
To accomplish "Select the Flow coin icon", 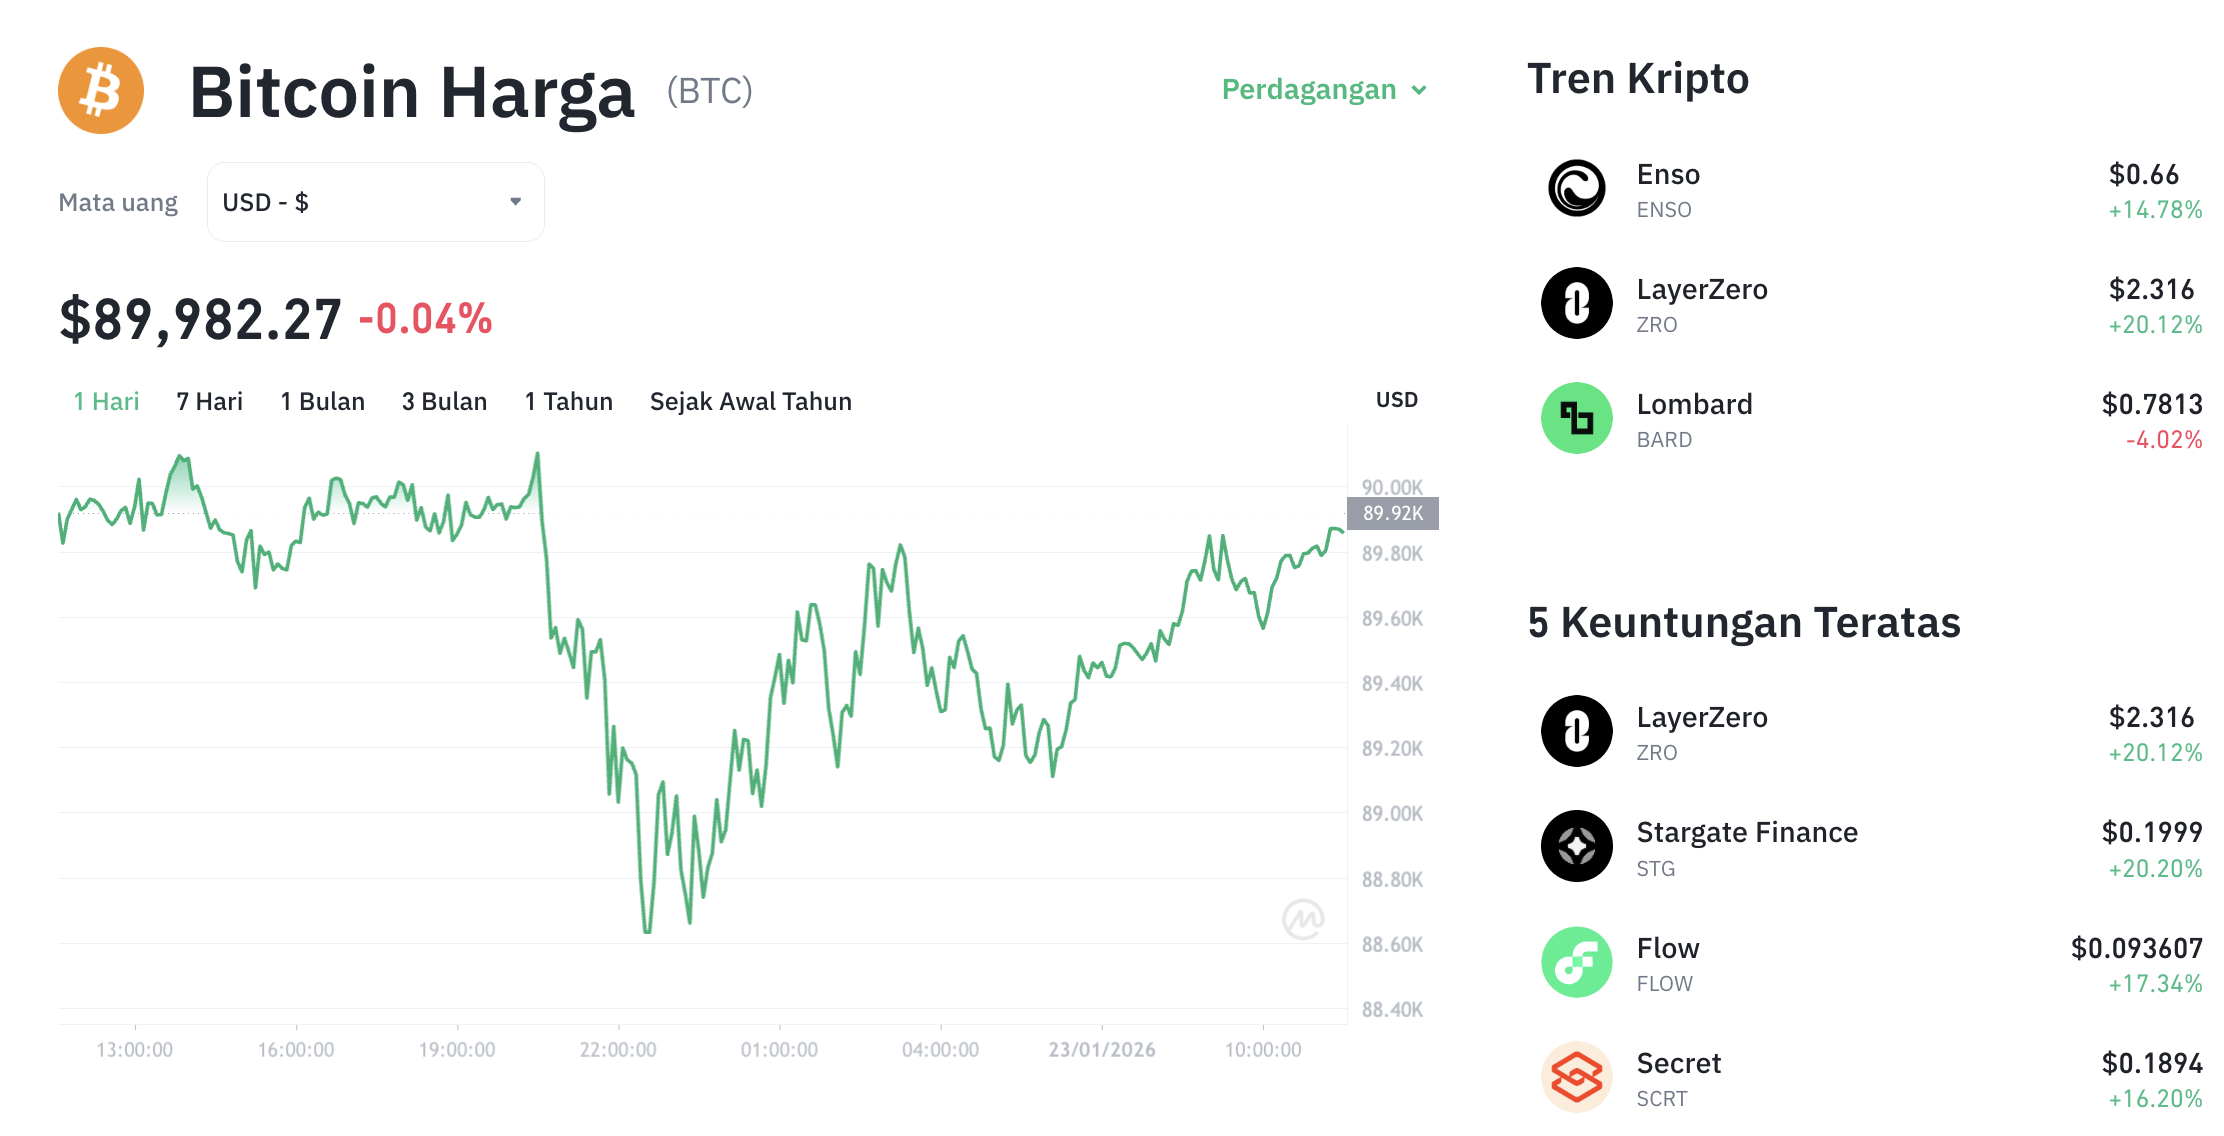I will (1577, 961).
